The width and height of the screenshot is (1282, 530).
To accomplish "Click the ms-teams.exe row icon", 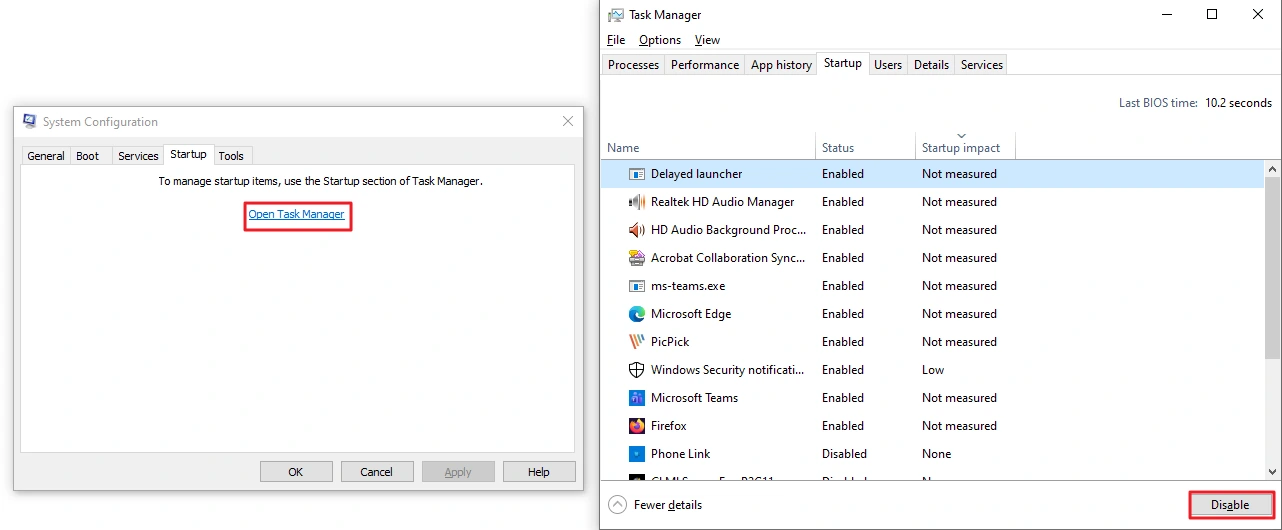I will [x=636, y=286].
